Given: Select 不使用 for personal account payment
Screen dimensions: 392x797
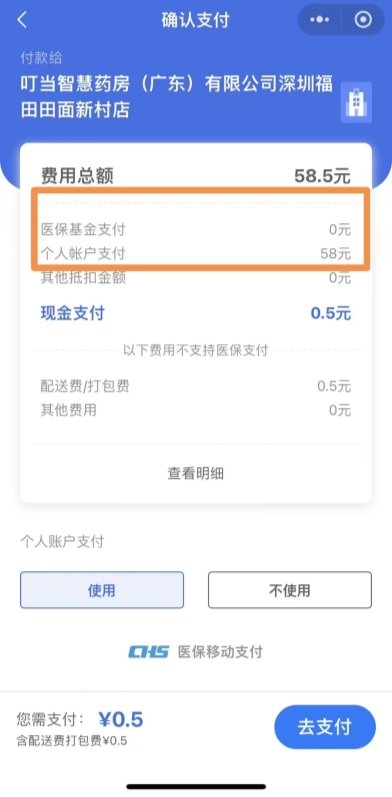Looking at the screenshot, I should coord(290,590).
